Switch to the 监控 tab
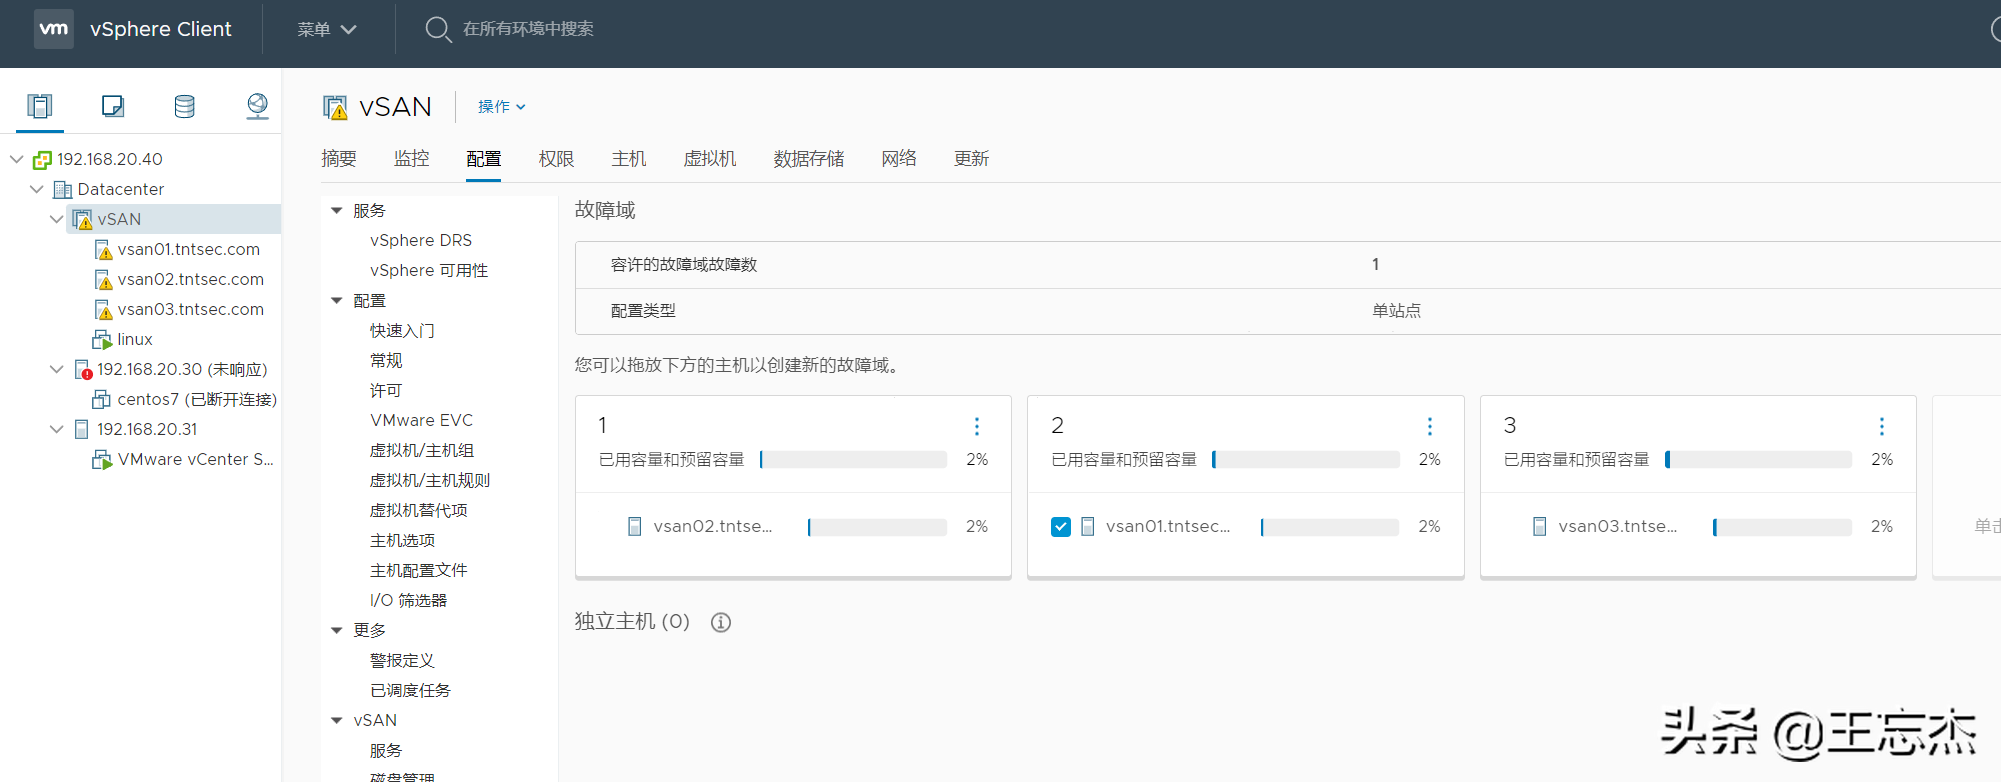The image size is (2001, 782). (x=411, y=158)
